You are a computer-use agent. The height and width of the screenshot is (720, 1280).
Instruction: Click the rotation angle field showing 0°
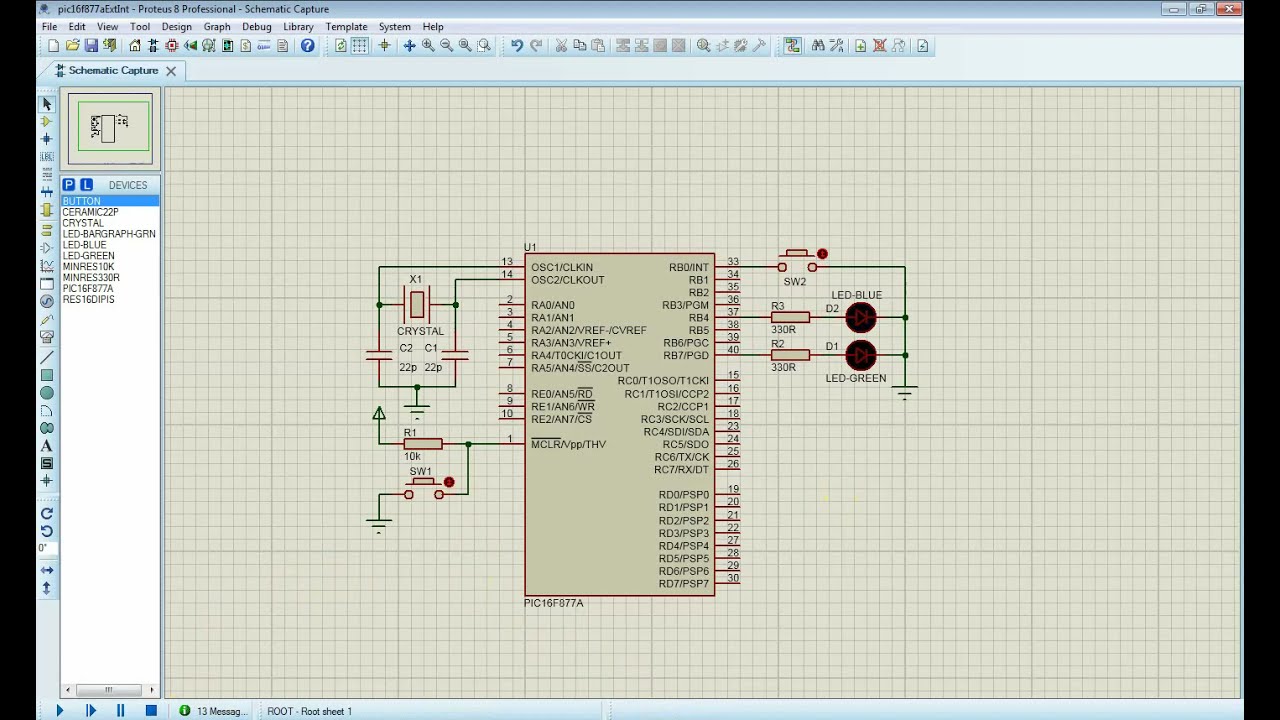(x=46, y=548)
